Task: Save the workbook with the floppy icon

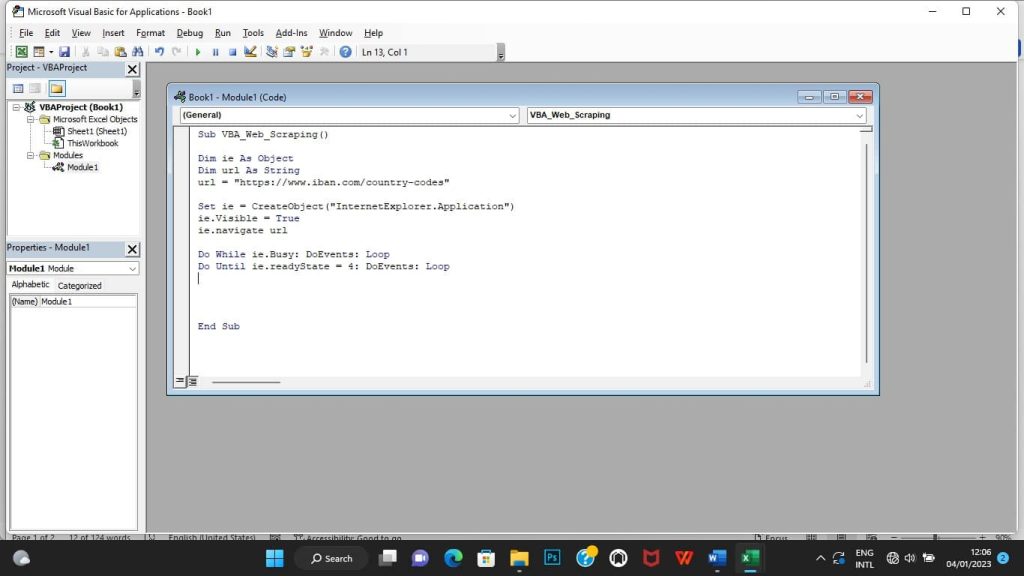Action: click(64, 52)
